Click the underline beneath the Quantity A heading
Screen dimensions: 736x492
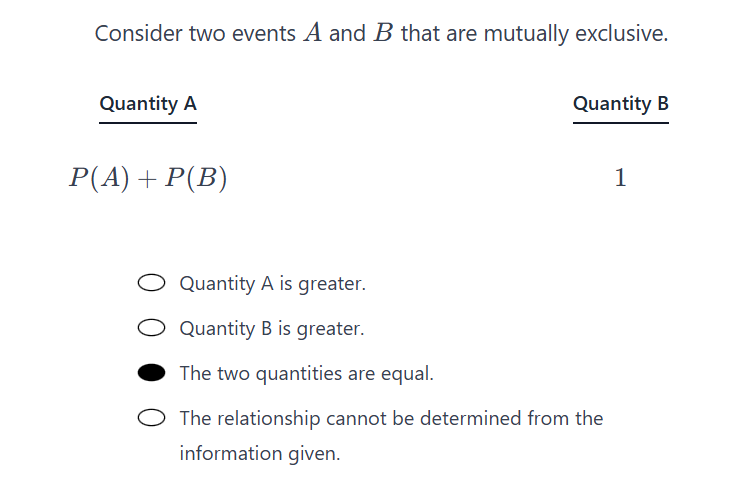tap(148, 123)
